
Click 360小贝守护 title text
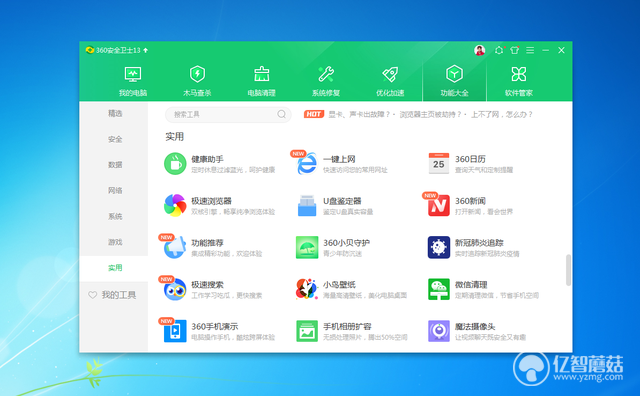click(347, 243)
